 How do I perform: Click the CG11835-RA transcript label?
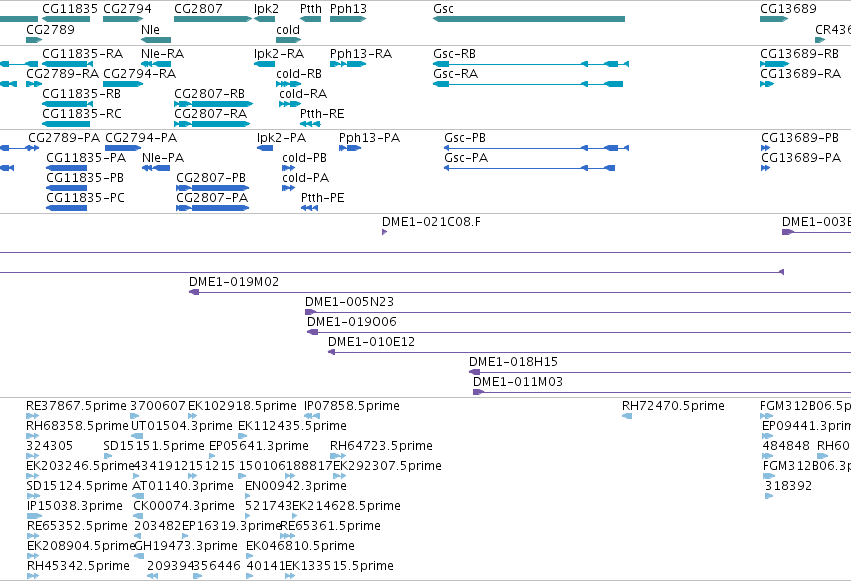pos(82,54)
